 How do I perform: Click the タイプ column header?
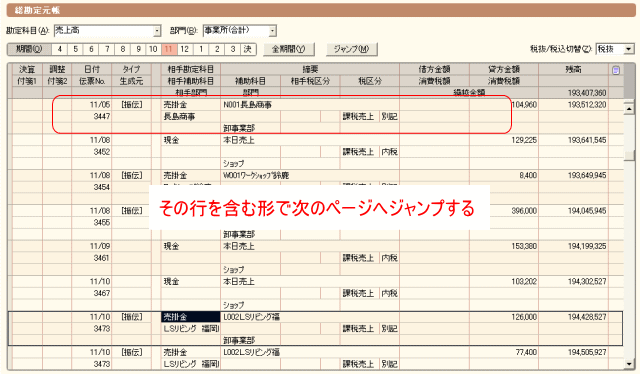tap(131, 69)
